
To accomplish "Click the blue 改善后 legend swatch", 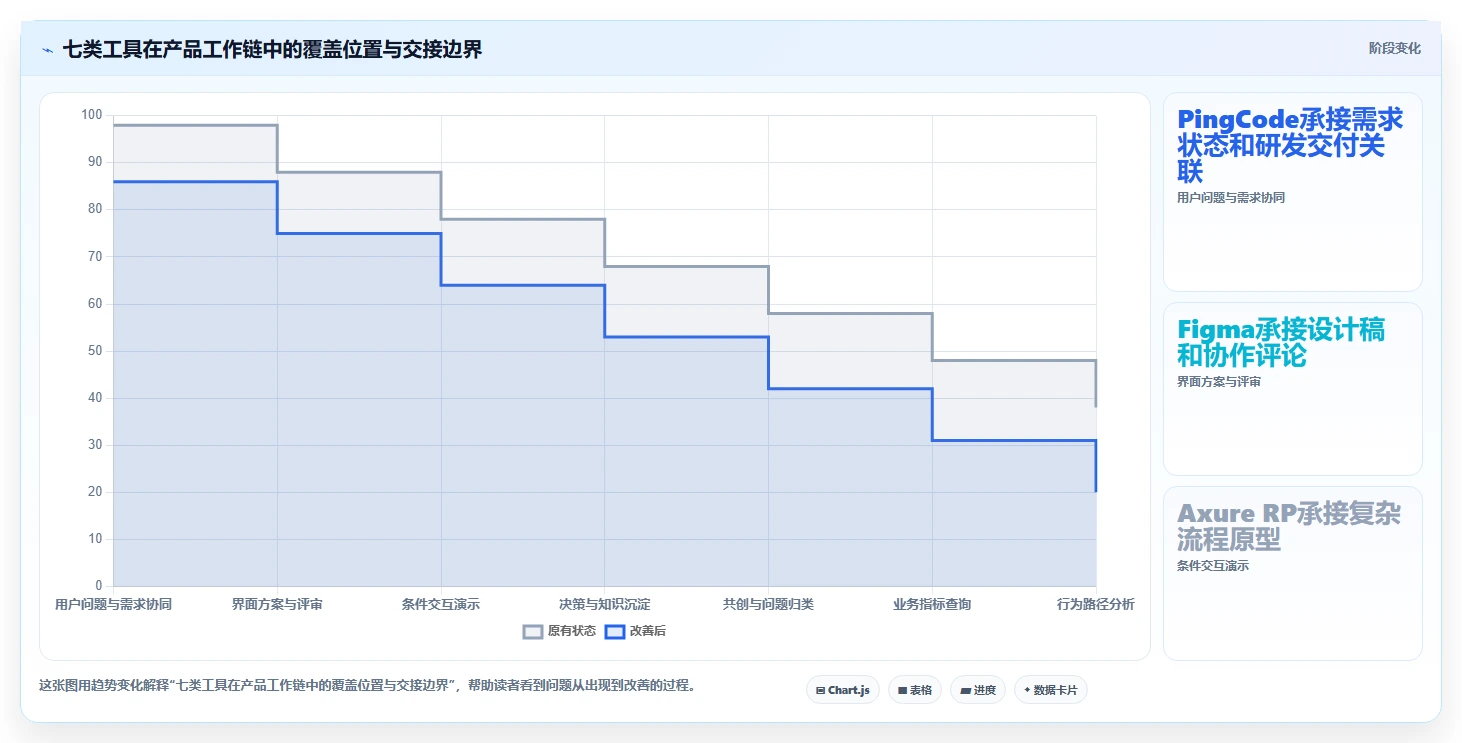I will pyautogui.click(x=615, y=631).
